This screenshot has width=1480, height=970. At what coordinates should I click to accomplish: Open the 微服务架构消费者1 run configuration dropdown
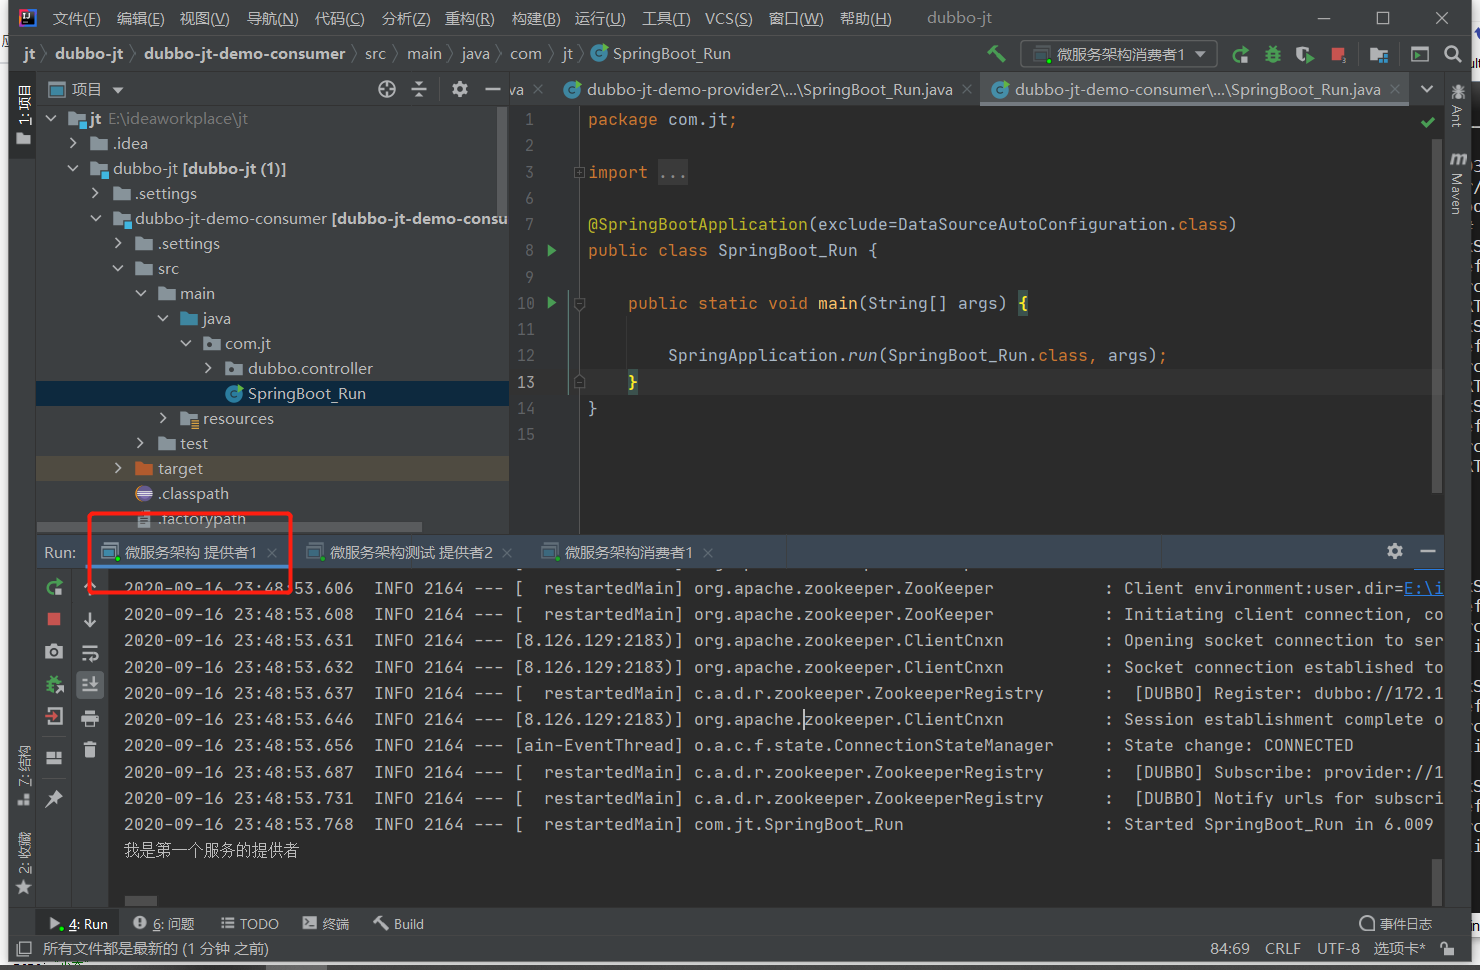pos(1118,54)
